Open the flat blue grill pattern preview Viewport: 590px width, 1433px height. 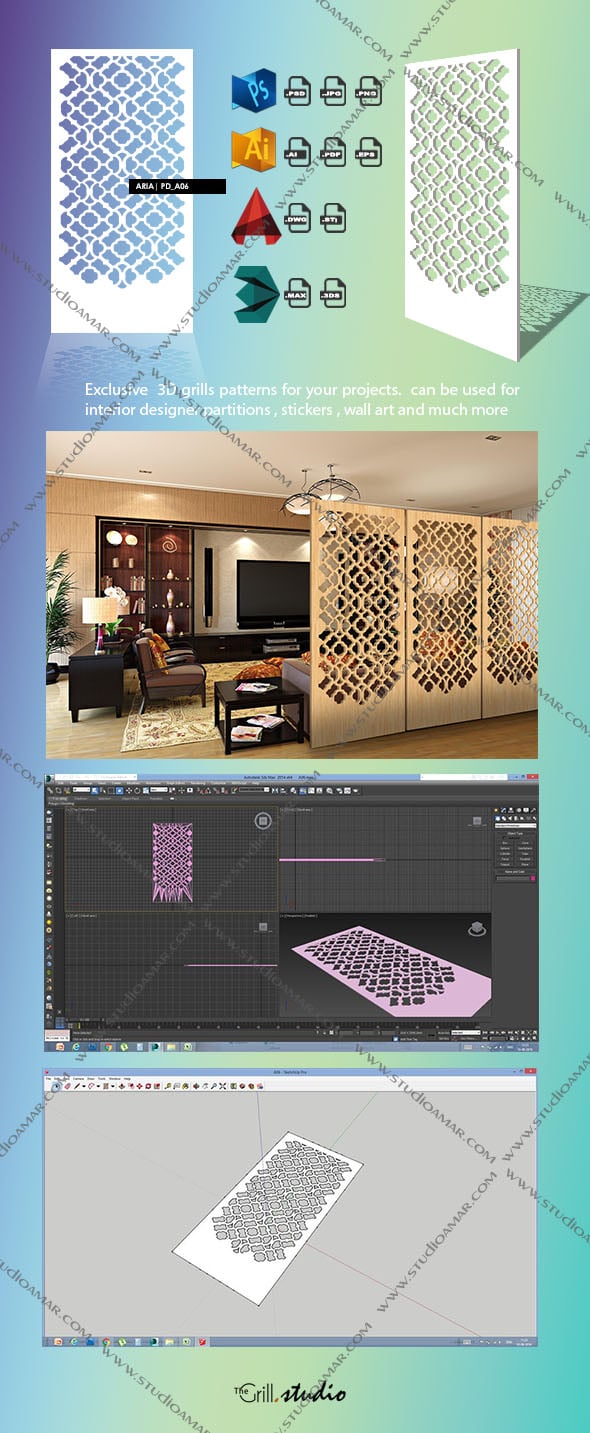[122, 189]
